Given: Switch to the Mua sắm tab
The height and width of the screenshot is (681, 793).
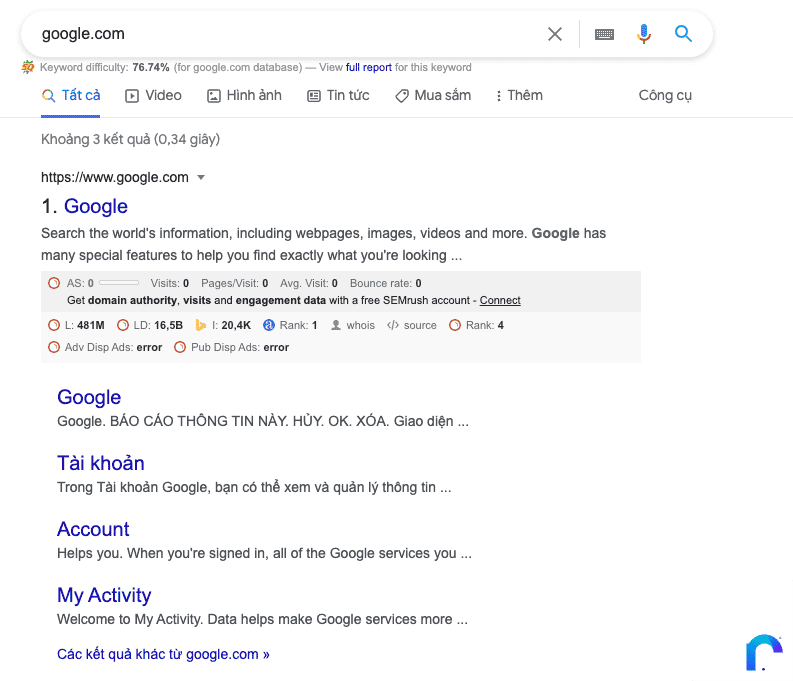Looking at the screenshot, I should (433, 96).
